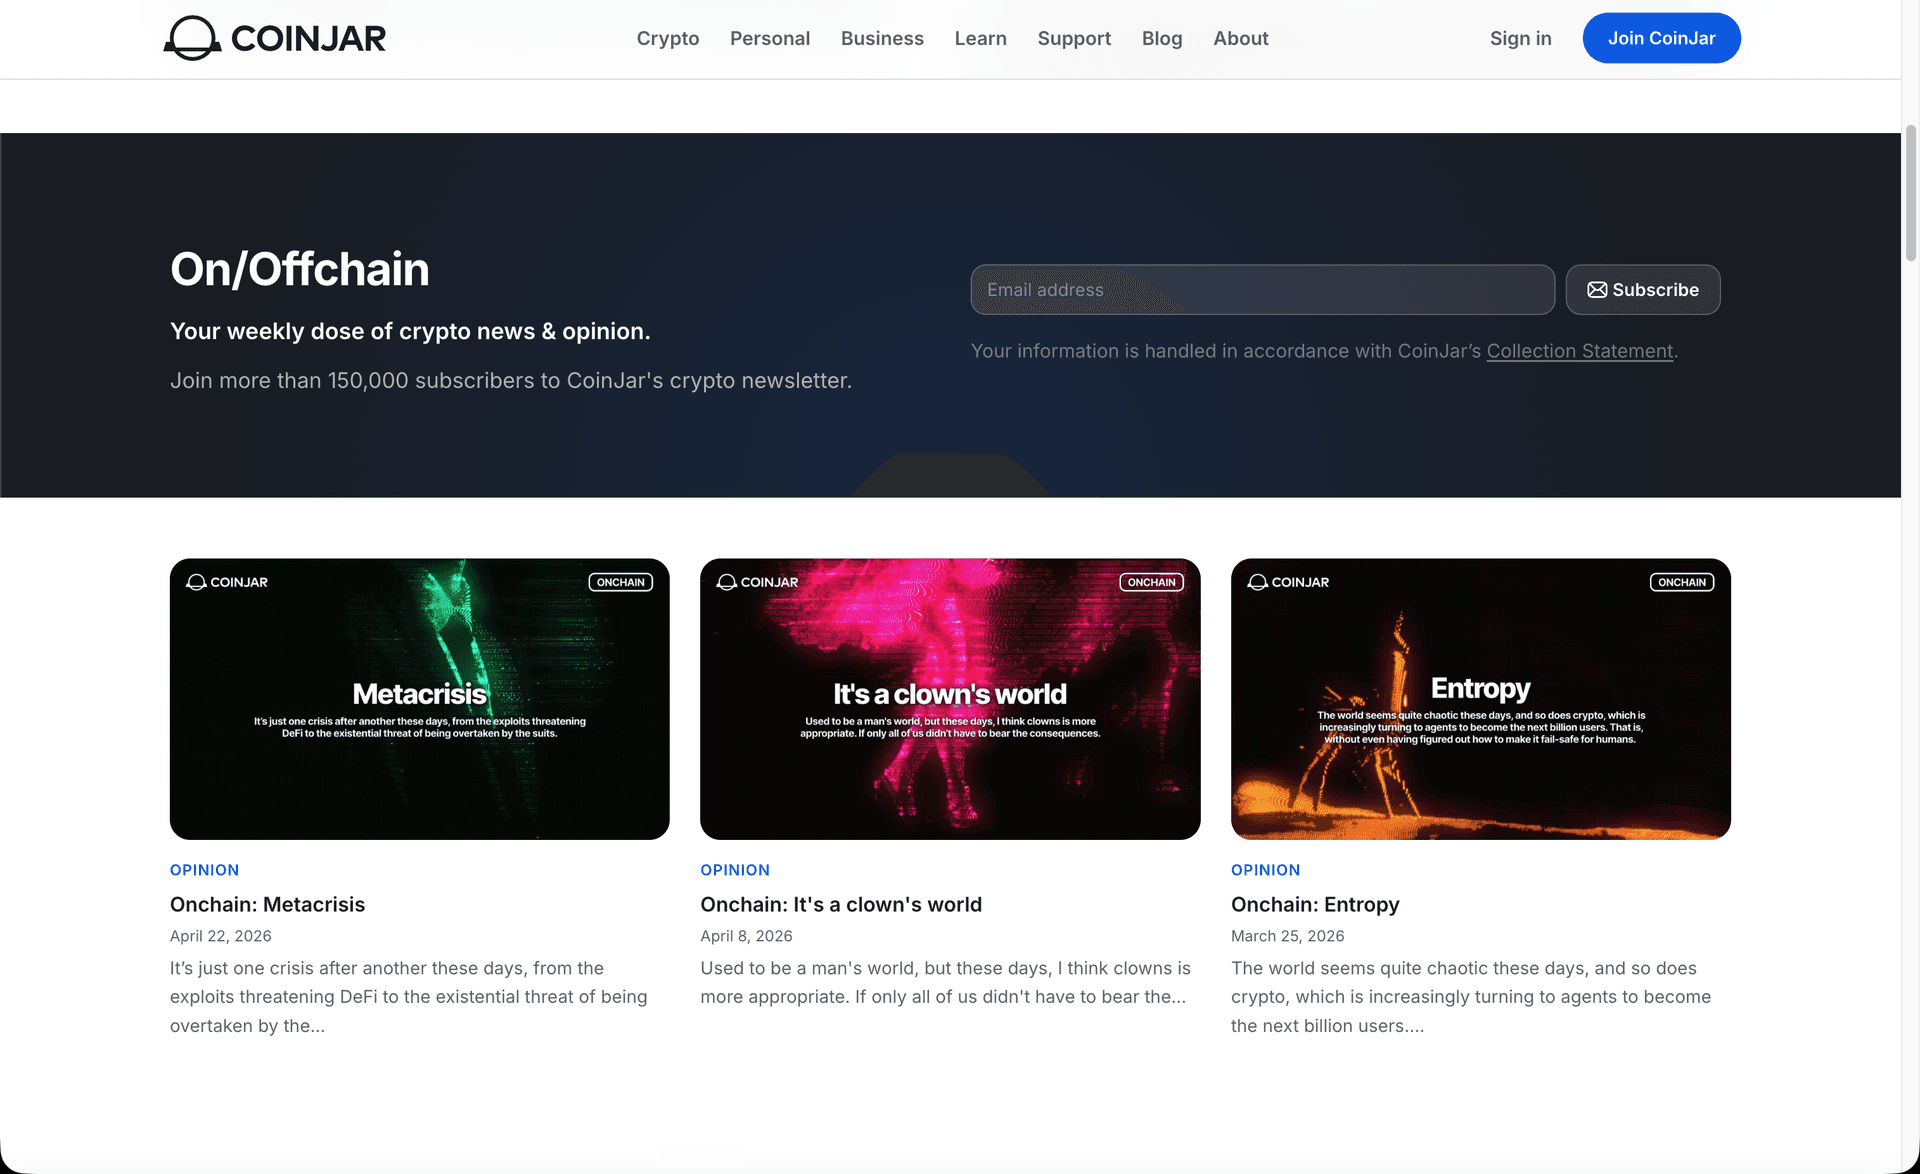Click OPINION tag above It's a clown's world

click(x=735, y=870)
